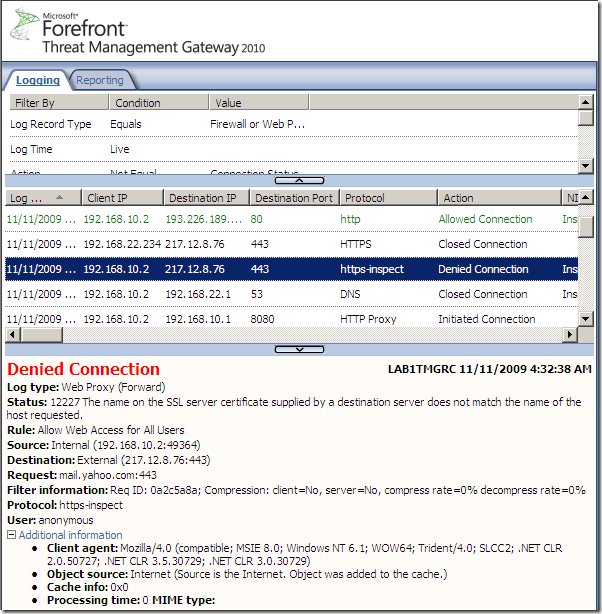Click client IP 192.168.22.234 cell
The width and height of the screenshot is (602, 614).
pyautogui.click(x=122, y=244)
